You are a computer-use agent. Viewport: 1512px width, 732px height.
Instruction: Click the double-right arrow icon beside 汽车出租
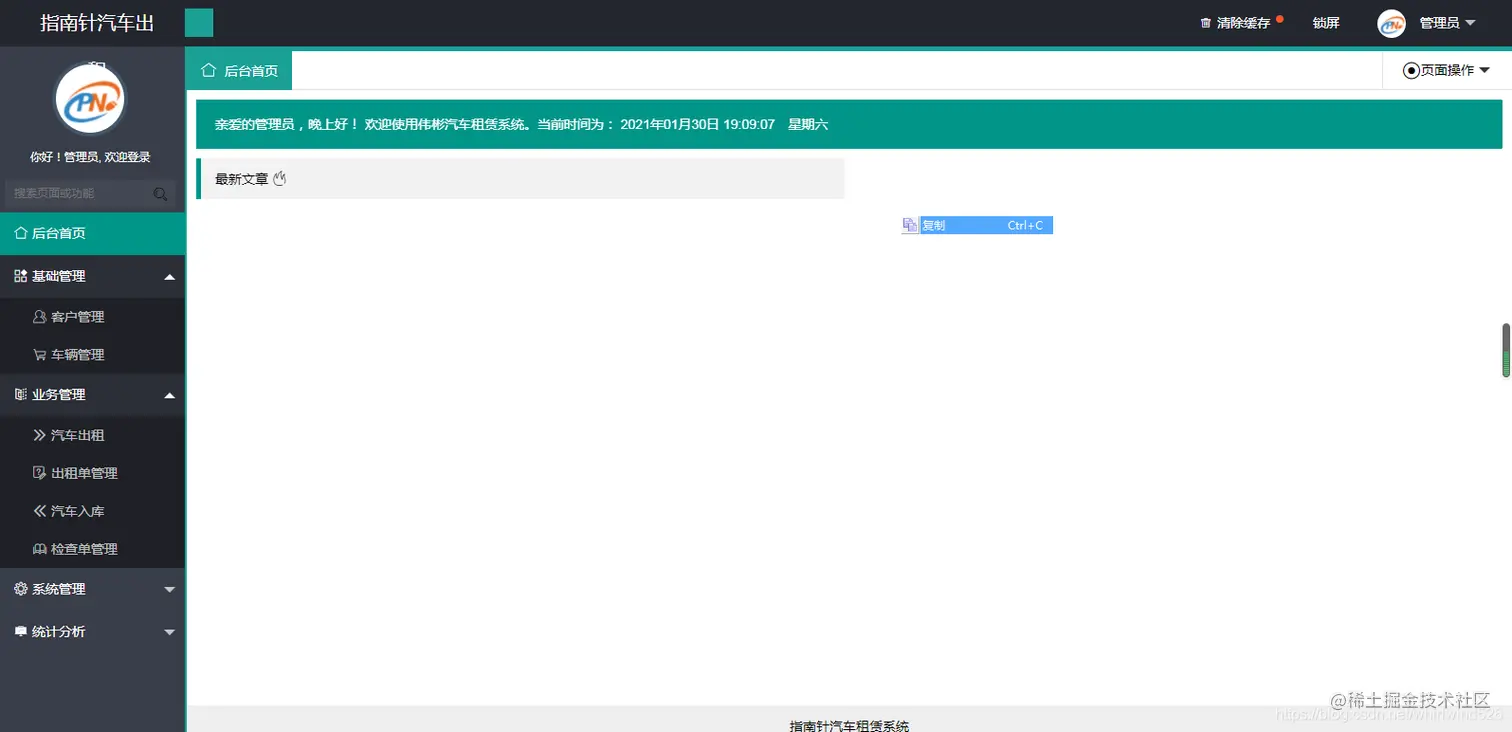click(40, 435)
